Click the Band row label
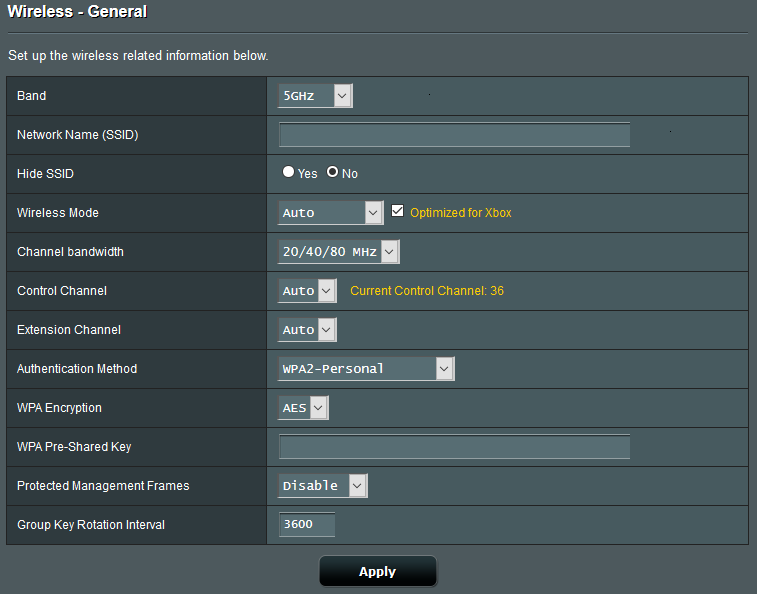The width and height of the screenshot is (757, 594). pos(31,96)
